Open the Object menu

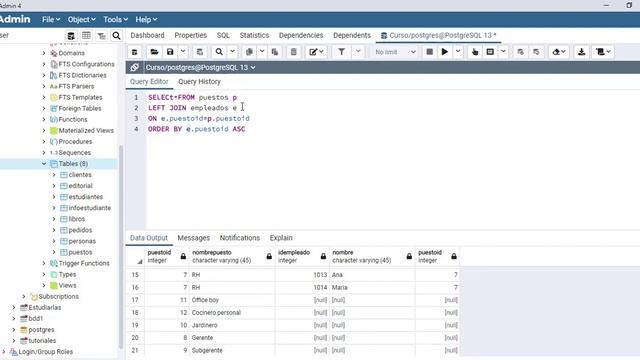click(x=82, y=19)
